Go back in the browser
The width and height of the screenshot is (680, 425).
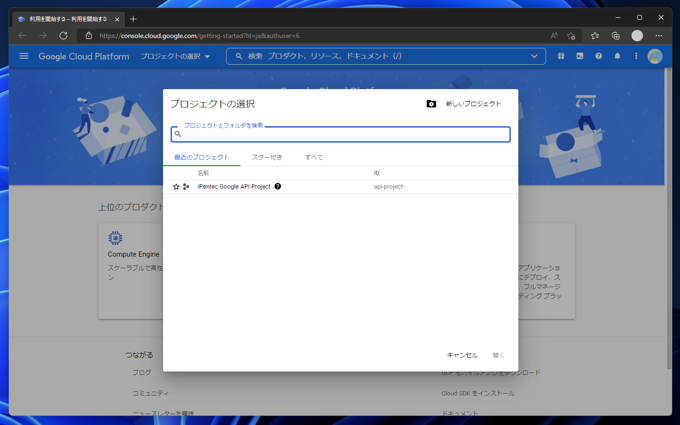[22, 36]
